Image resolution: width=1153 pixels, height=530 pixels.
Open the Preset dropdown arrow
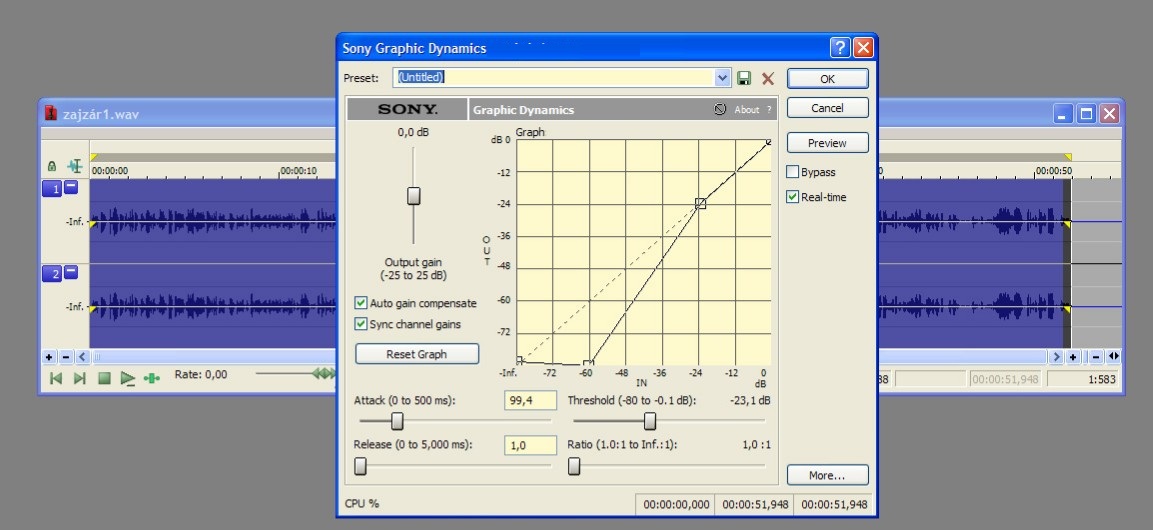(723, 78)
